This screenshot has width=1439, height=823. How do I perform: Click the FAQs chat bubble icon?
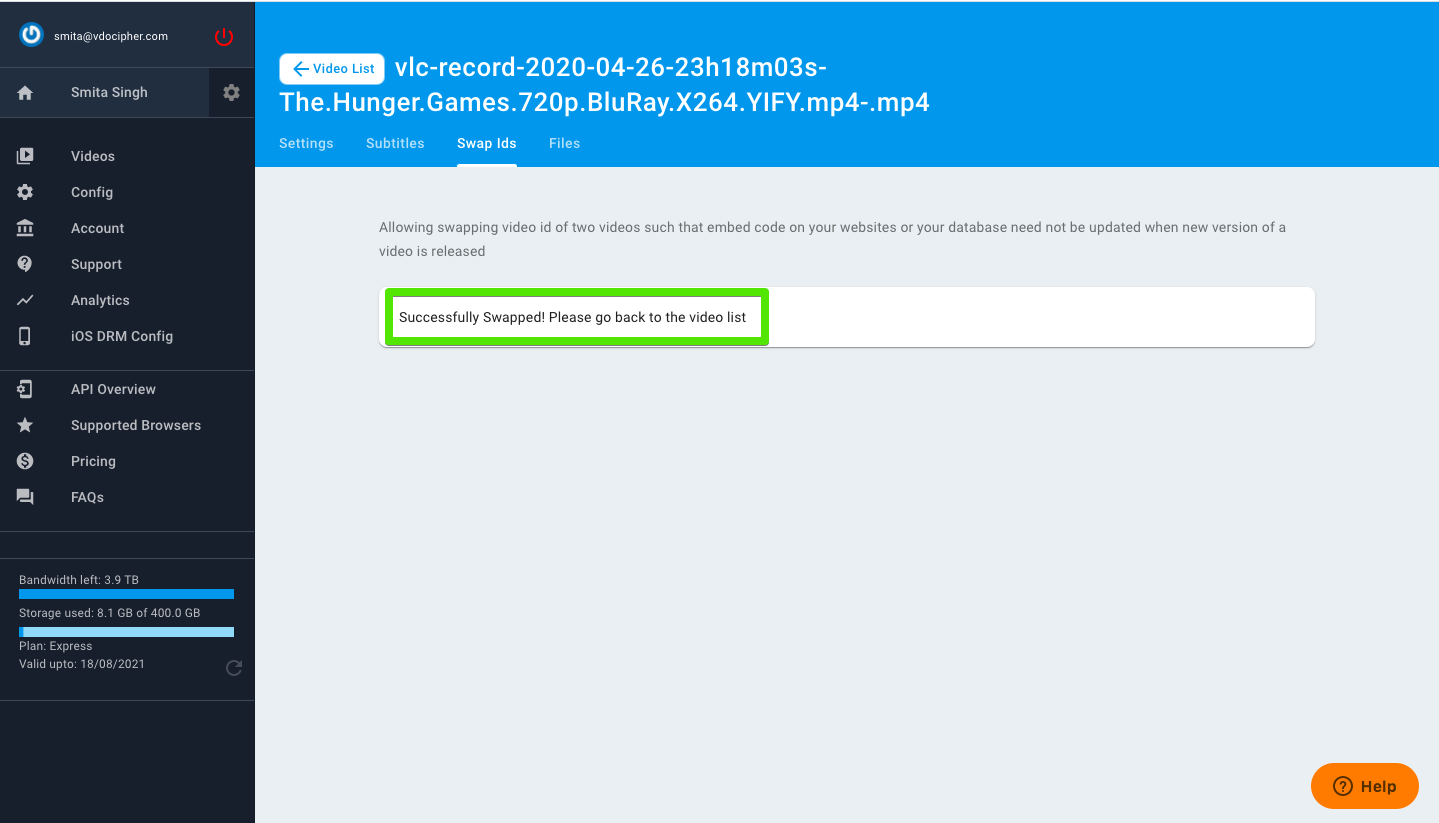25,497
